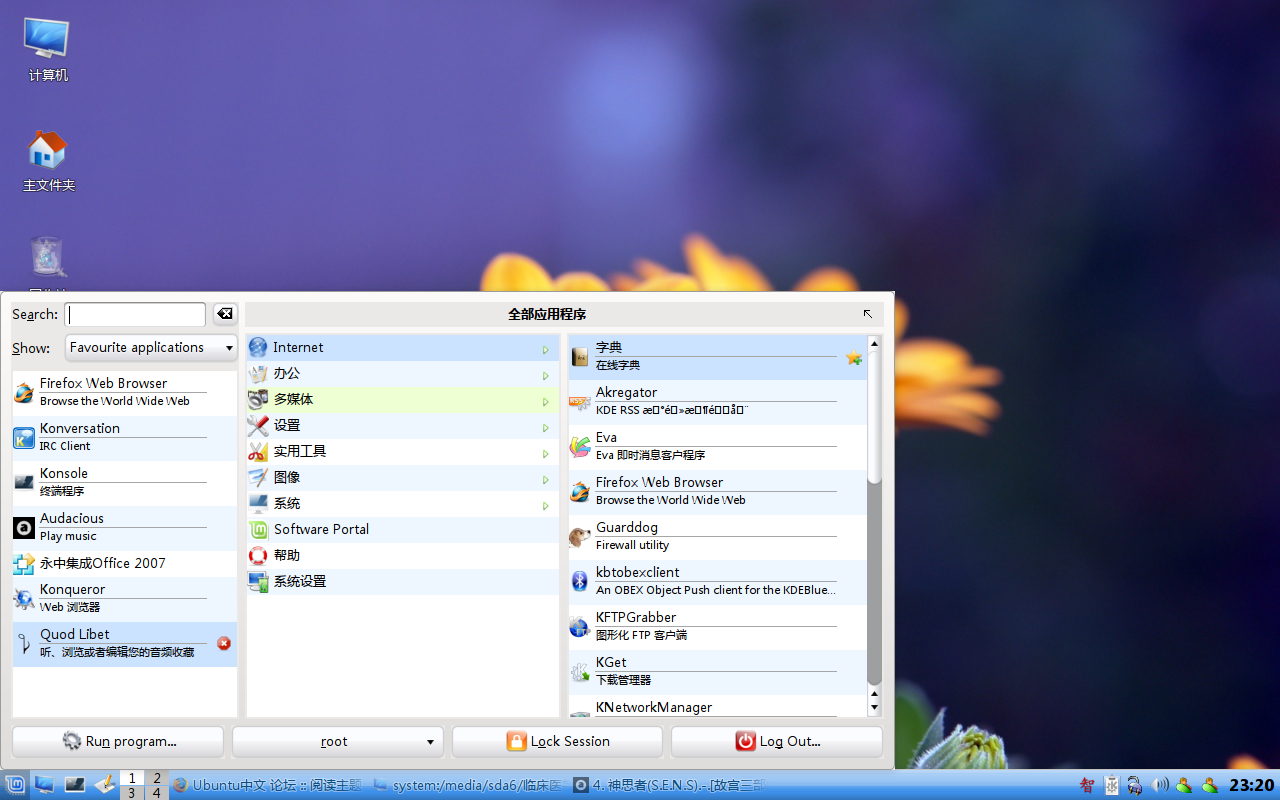Switch to the Ubuntu中文 论坛 taskbar window
This screenshot has width=1280, height=800.
pyautogui.click(x=268, y=785)
